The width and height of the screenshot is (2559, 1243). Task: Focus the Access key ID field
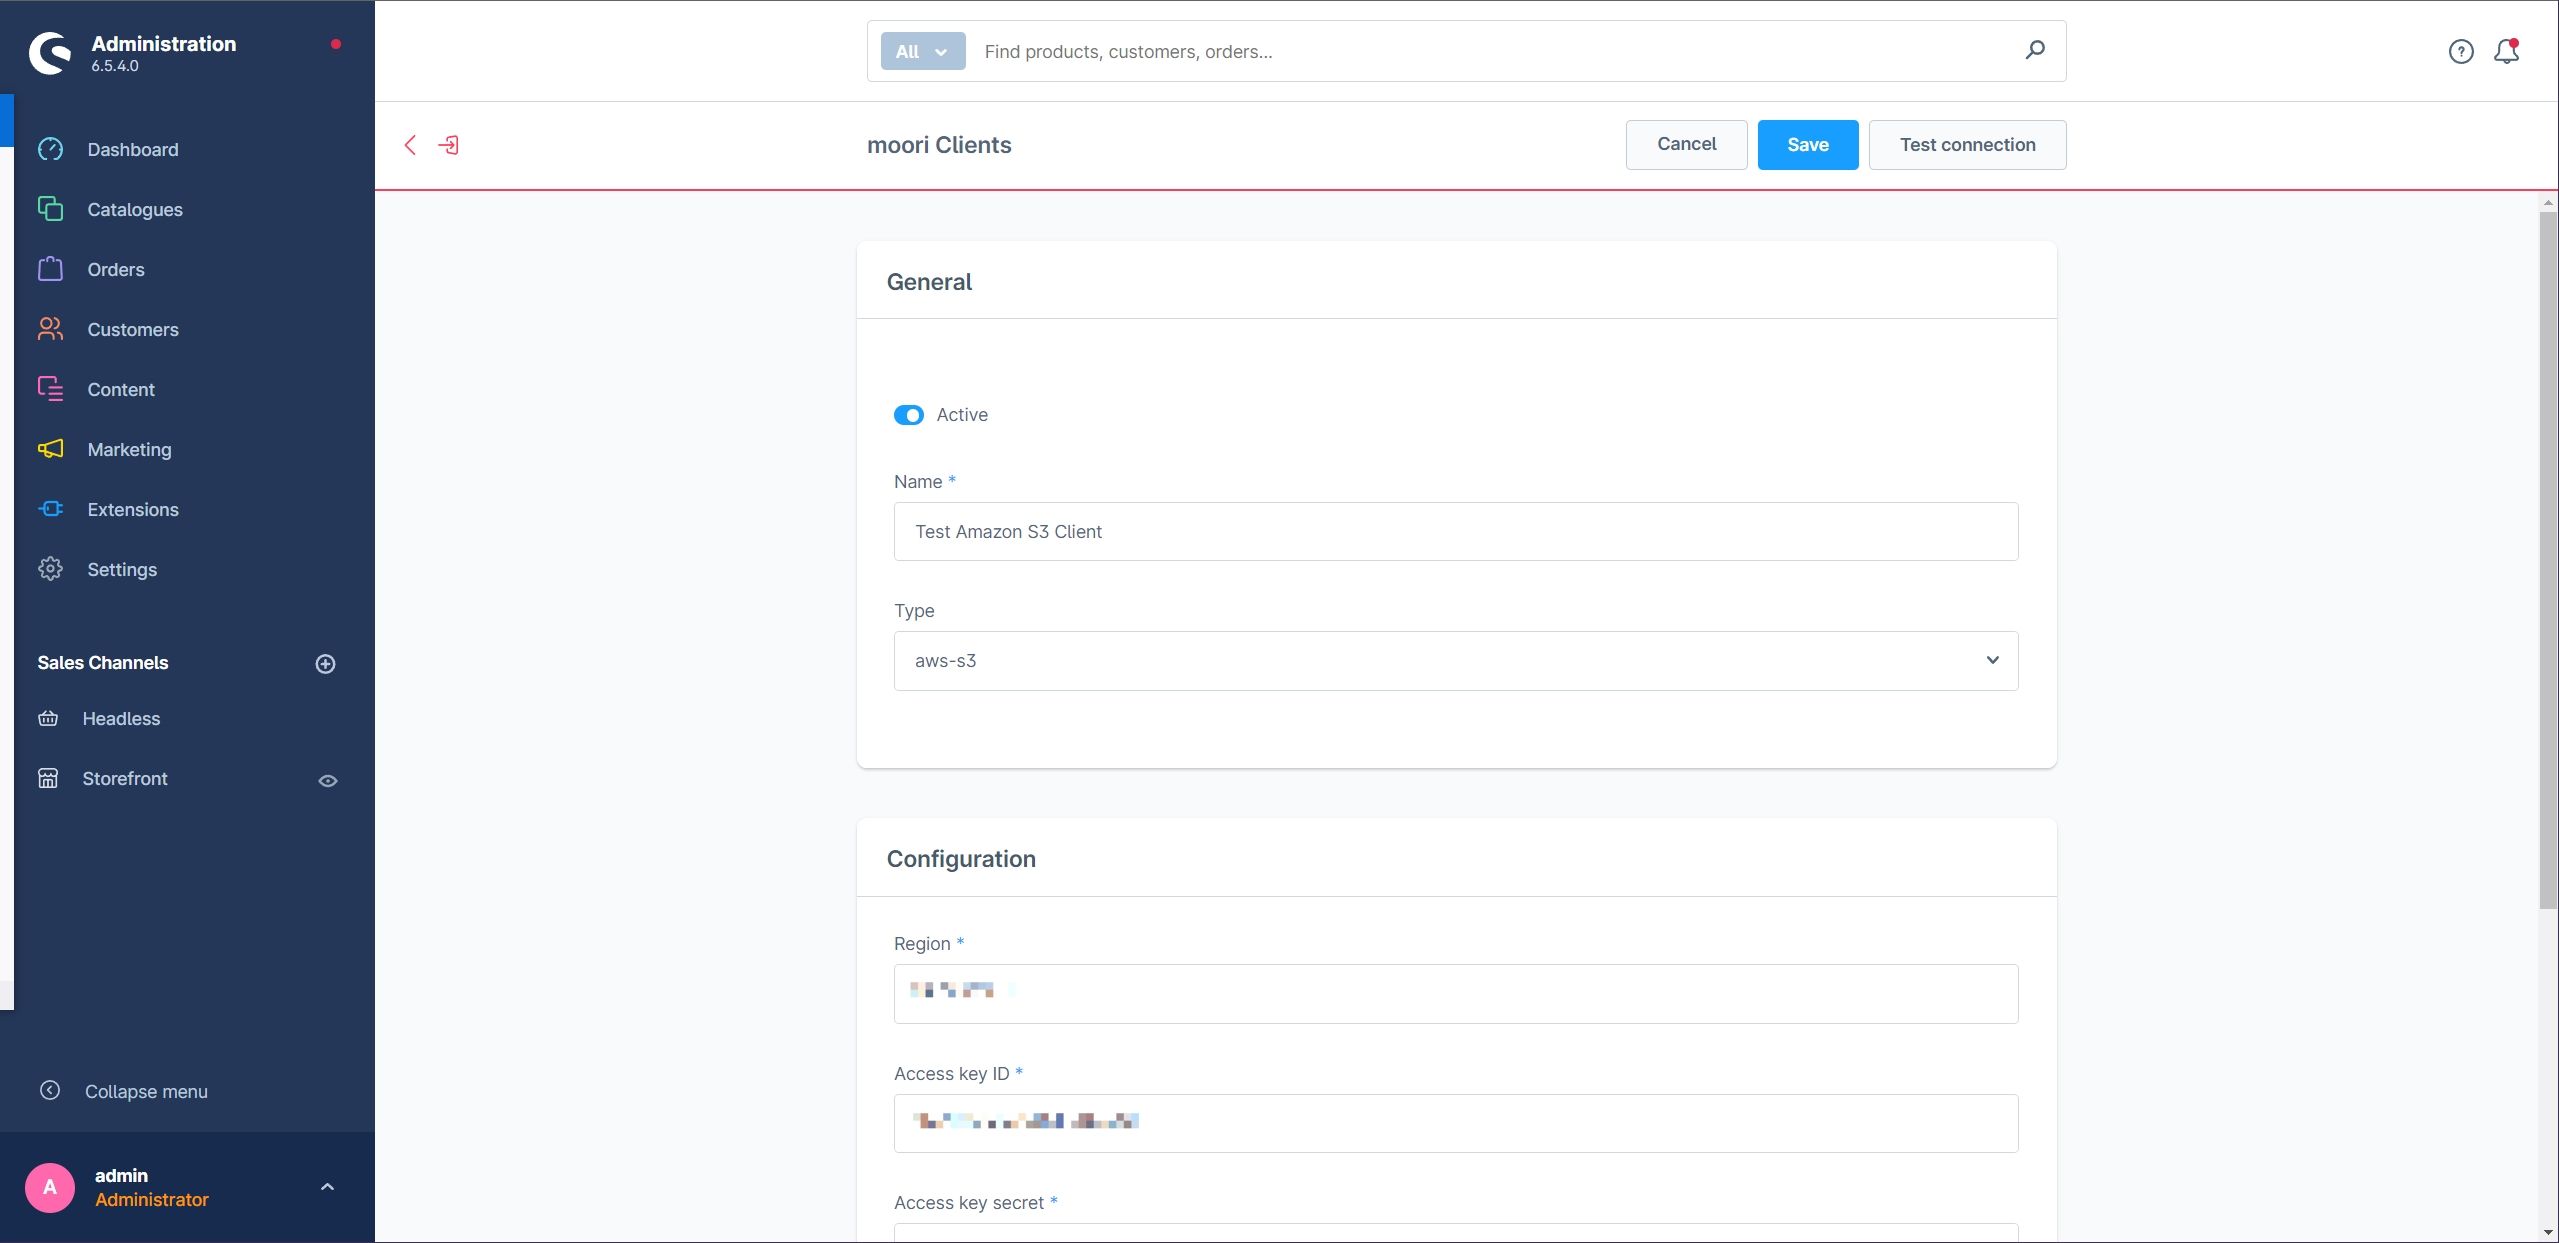[1455, 1123]
